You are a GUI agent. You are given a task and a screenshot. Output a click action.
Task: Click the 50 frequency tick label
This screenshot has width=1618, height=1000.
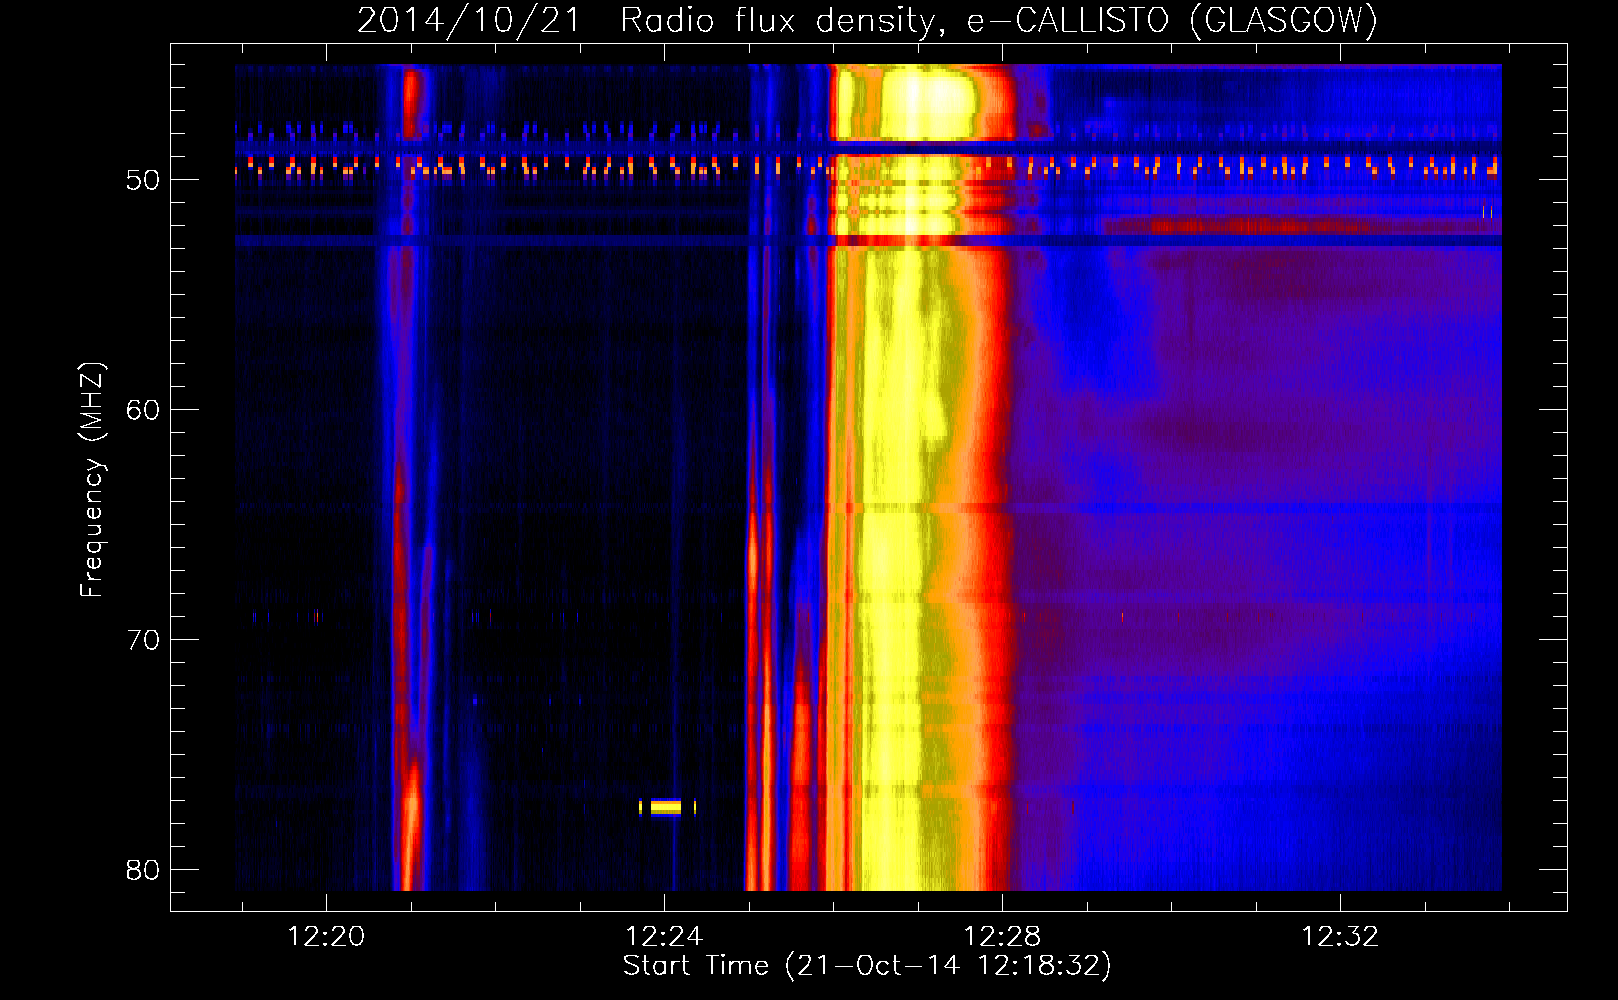[x=143, y=180]
